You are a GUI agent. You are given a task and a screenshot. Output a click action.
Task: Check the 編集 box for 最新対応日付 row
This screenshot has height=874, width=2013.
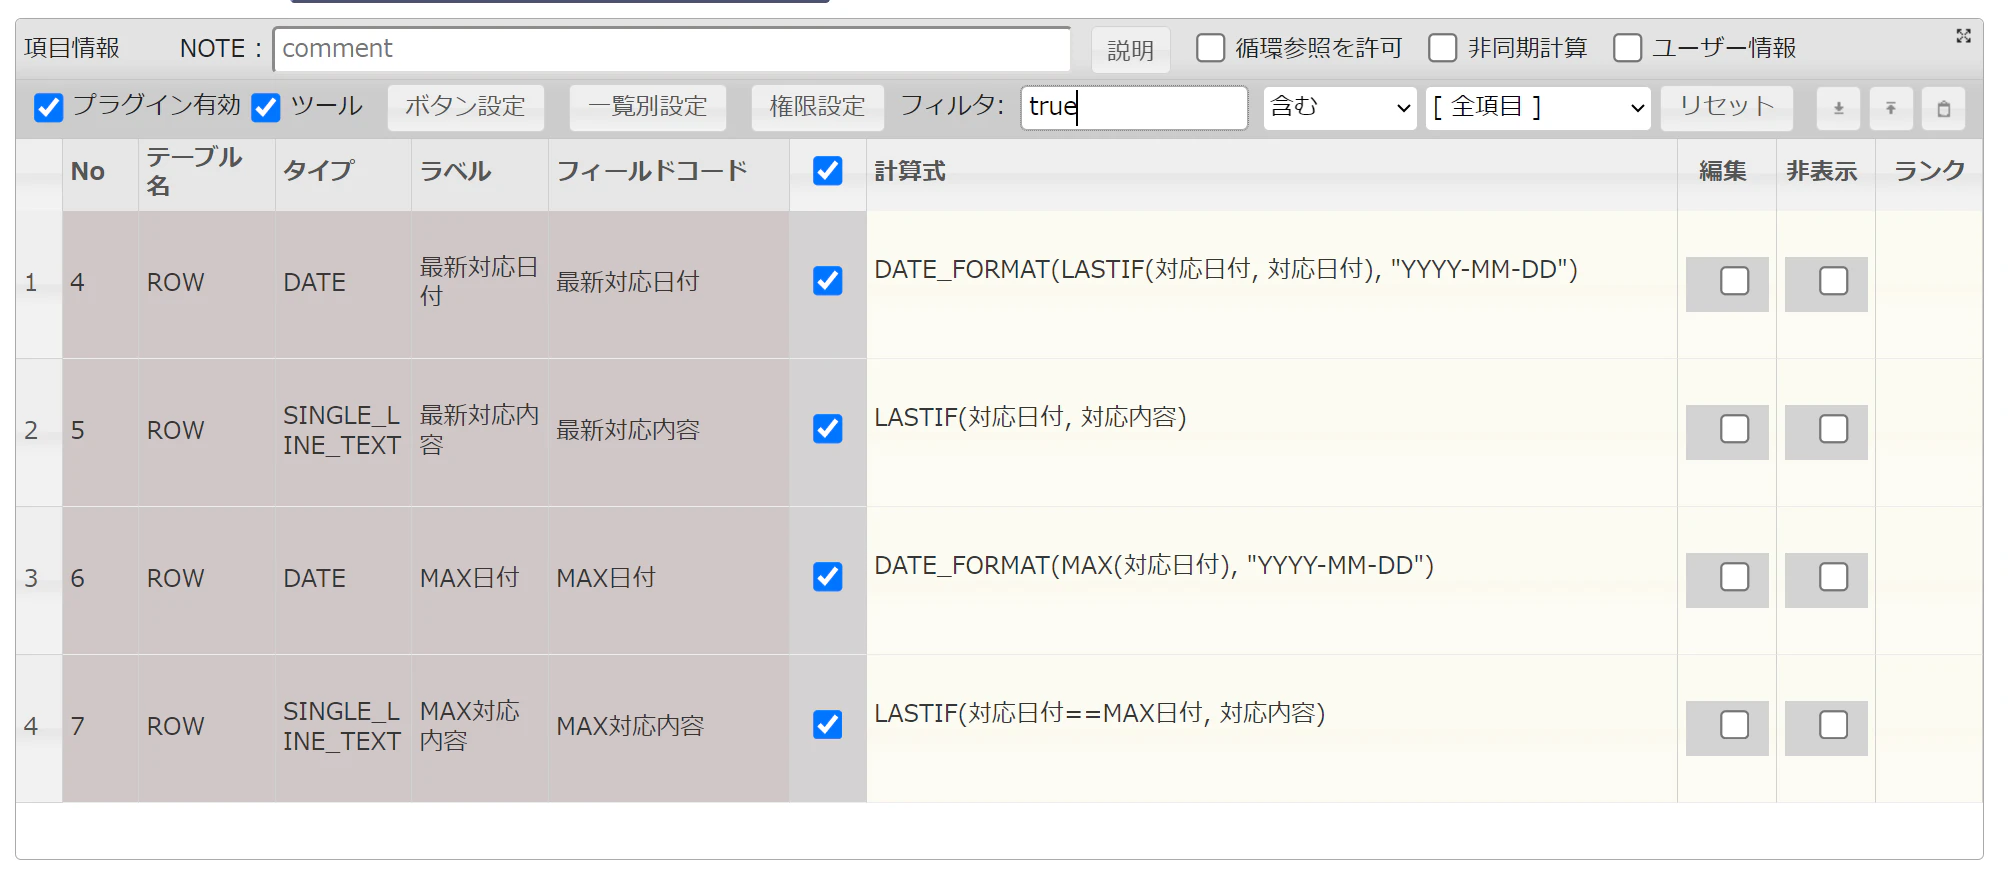coord(1735,281)
